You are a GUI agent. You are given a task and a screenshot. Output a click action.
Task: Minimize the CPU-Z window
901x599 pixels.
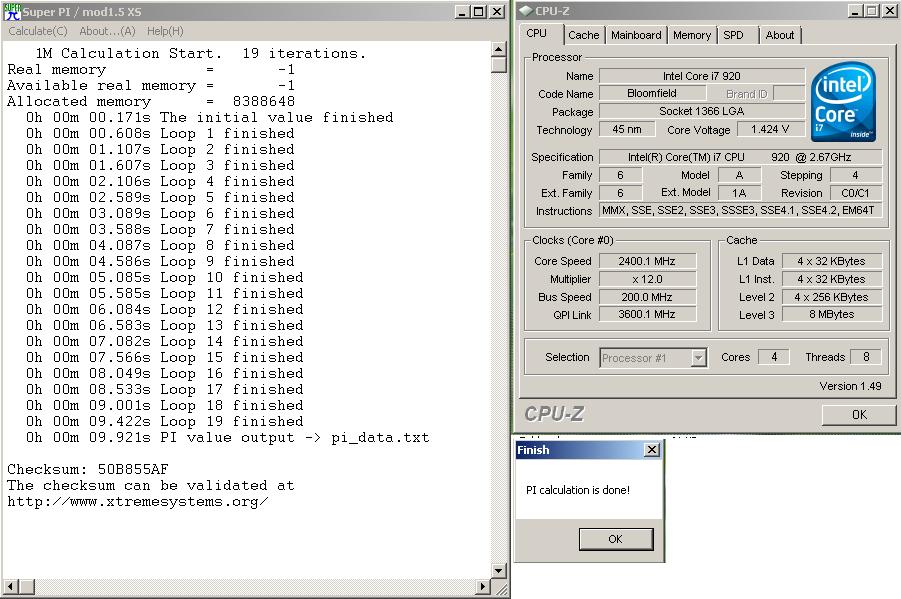click(856, 11)
